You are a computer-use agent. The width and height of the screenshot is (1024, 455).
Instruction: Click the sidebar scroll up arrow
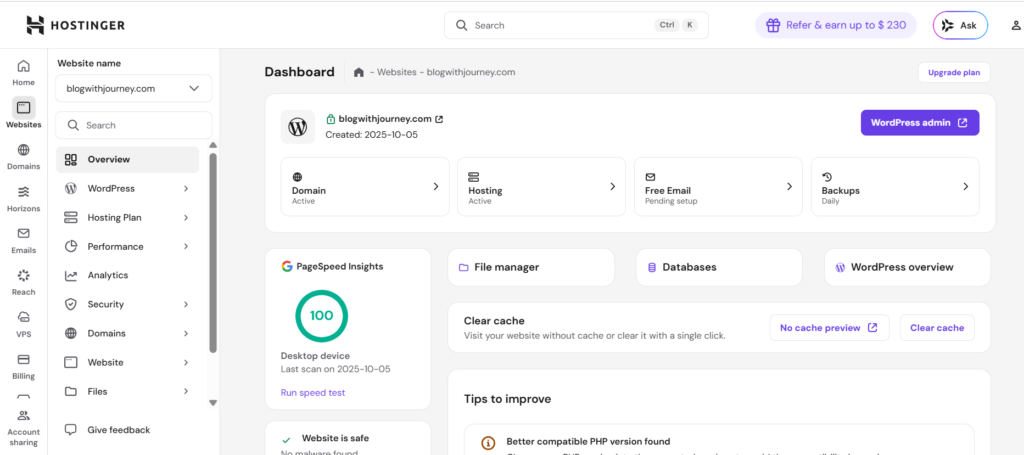pos(213,145)
